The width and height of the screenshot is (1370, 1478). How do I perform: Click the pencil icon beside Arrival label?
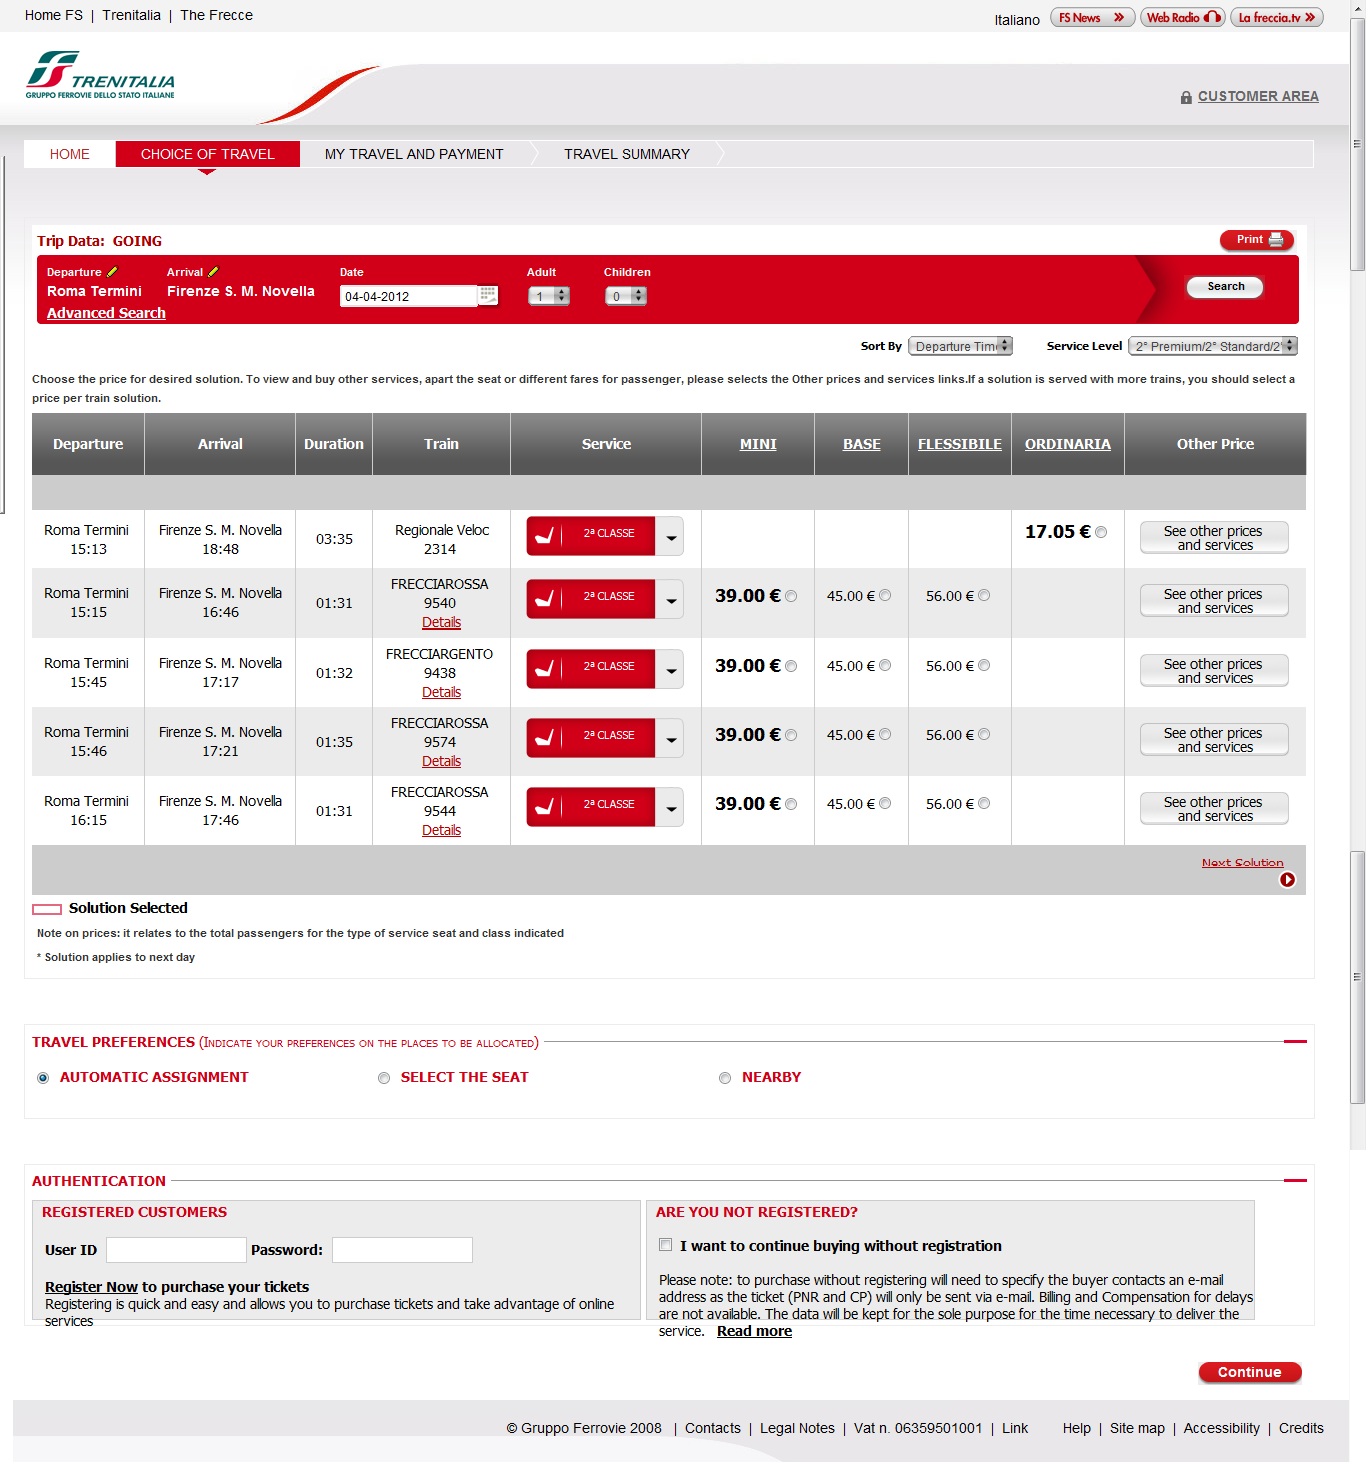[213, 272]
